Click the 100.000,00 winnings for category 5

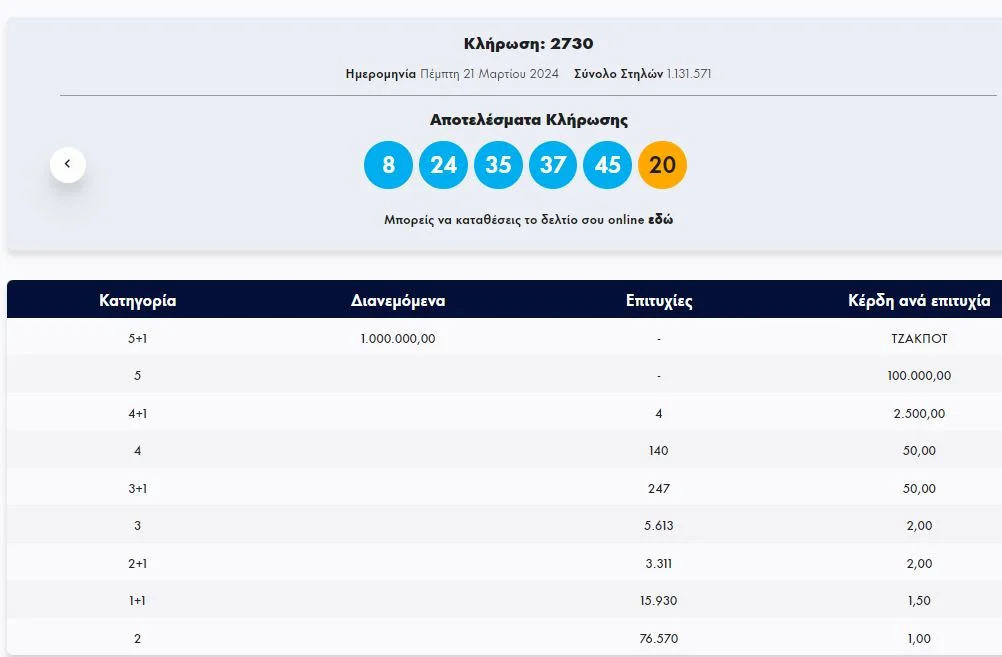point(918,376)
